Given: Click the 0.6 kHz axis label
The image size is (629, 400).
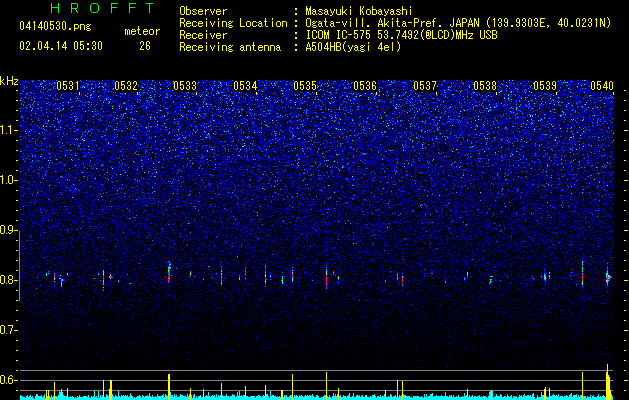Looking at the screenshot, I should [x=8, y=380].
